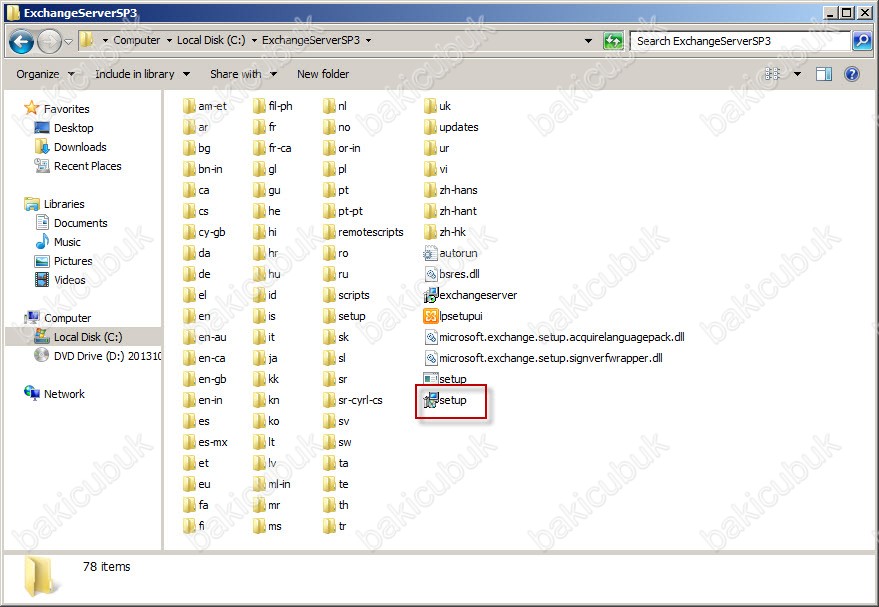This screenshot has height=607, width=879.
Task: Go back using the Back arrow button
Action: [x=21, y=41]
